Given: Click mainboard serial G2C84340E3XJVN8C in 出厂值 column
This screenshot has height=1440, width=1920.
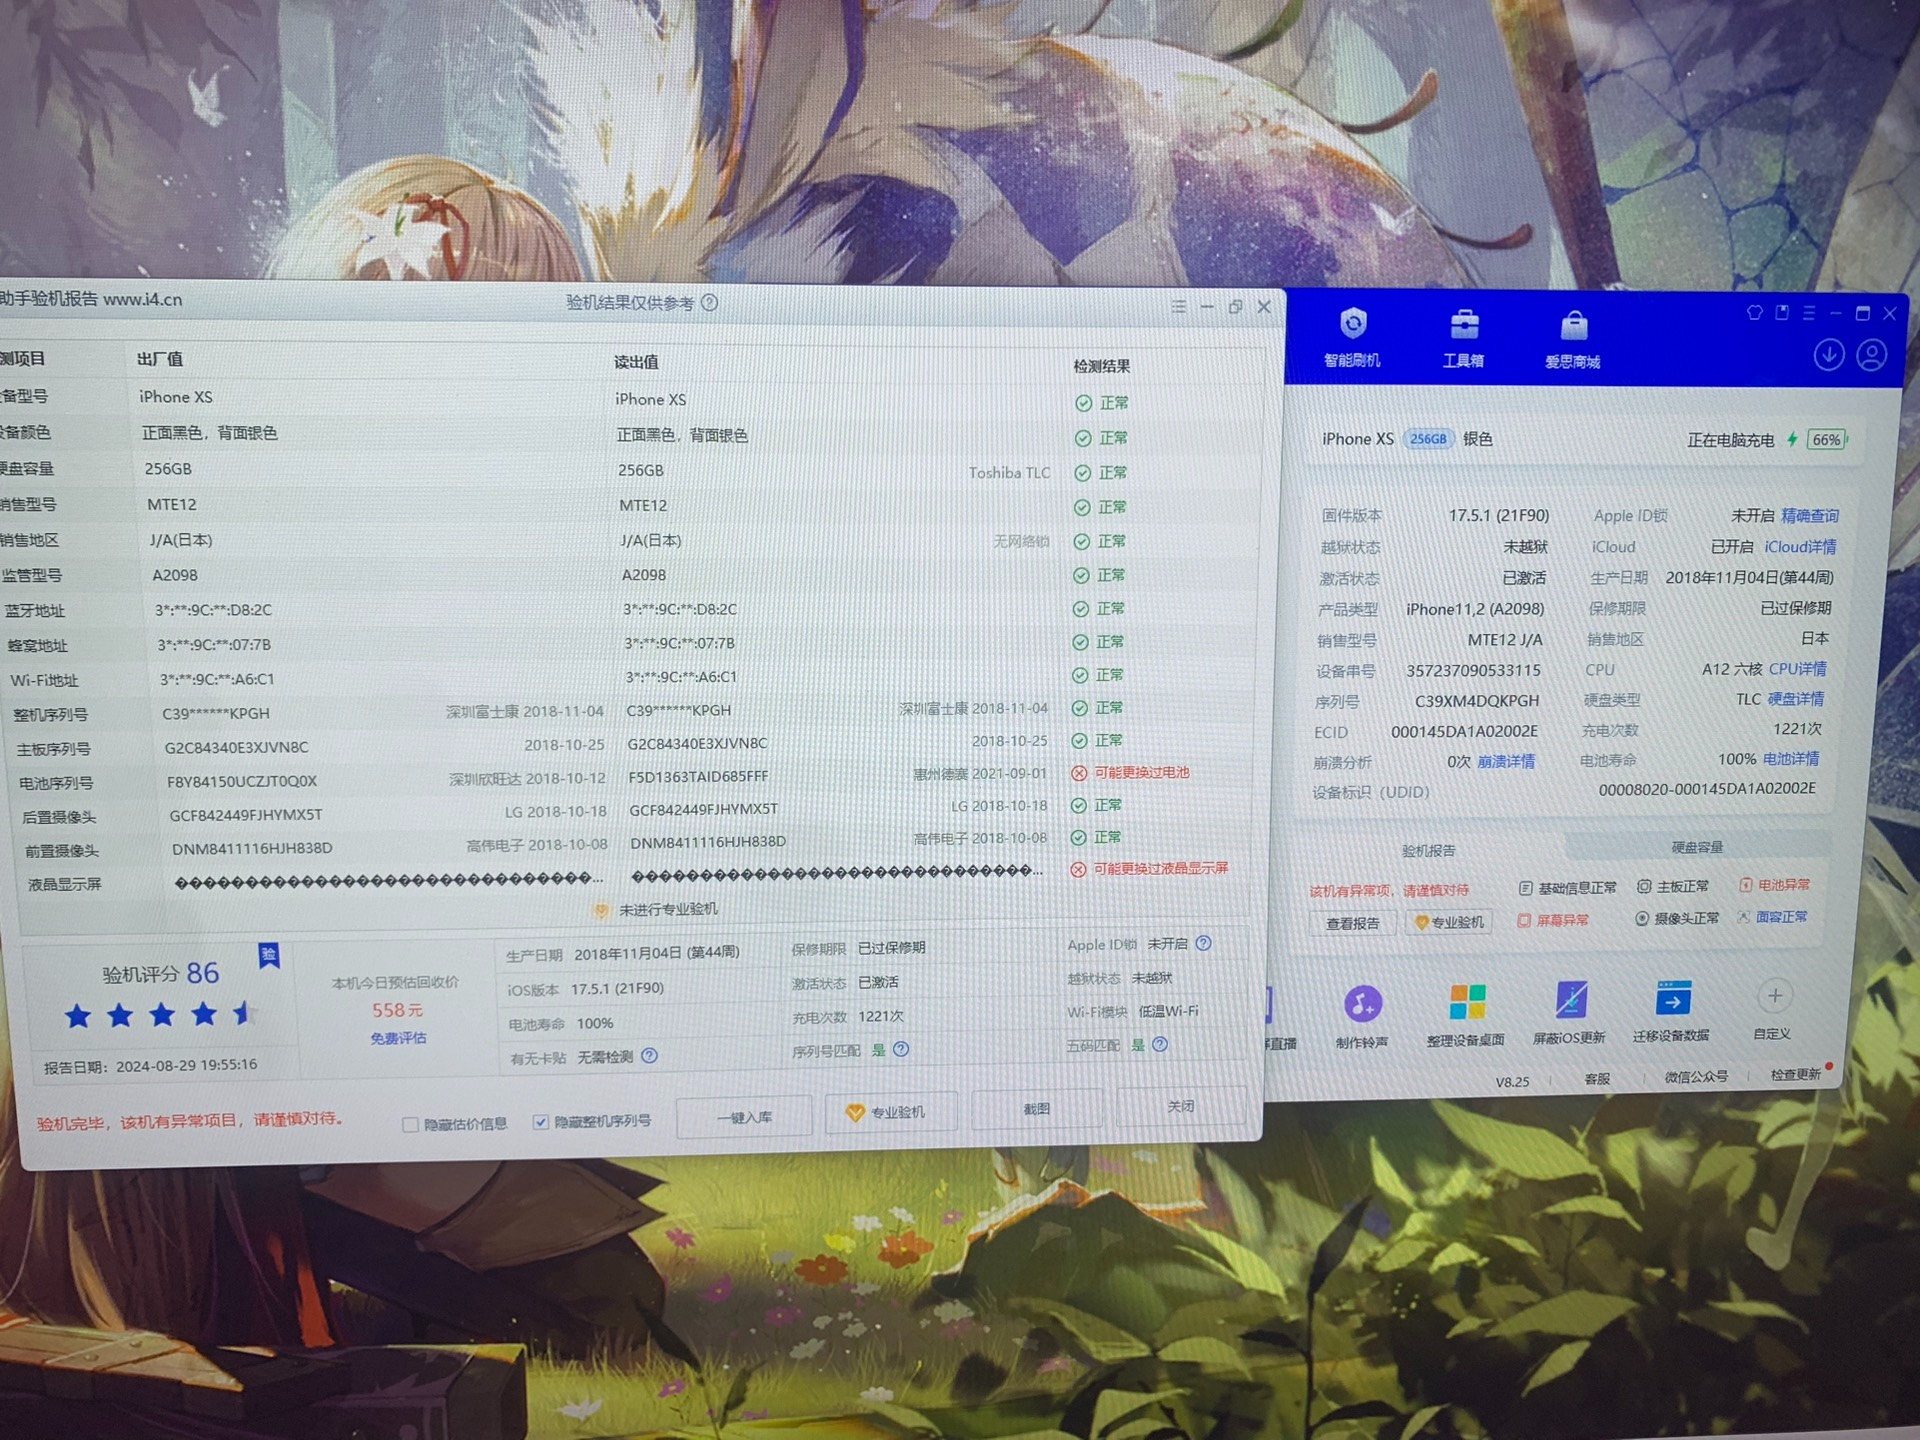Looking at the screenshot, I should click(x=236, y=748).
